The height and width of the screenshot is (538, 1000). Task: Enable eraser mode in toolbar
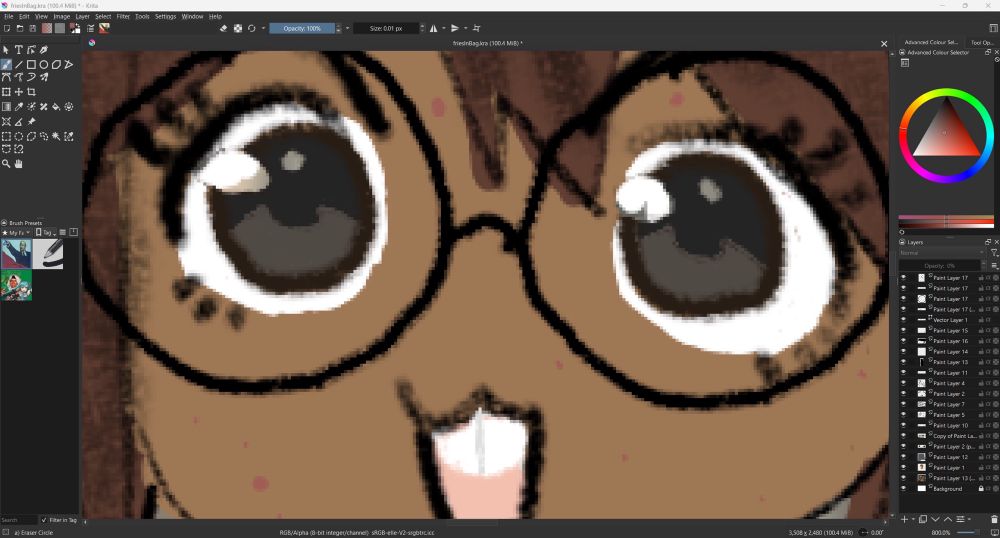(x=224, y=28)
